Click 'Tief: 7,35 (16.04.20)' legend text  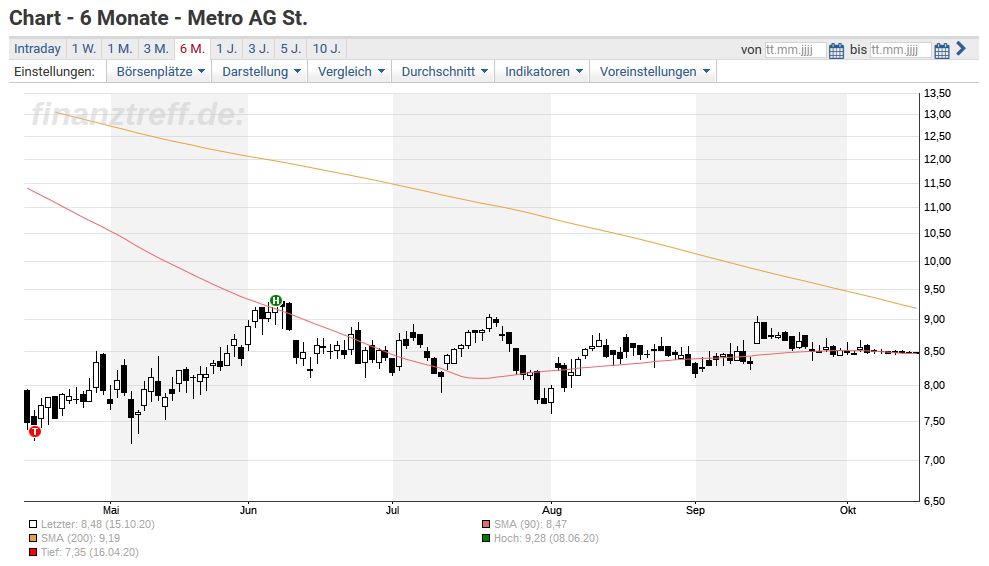point(90,552)
